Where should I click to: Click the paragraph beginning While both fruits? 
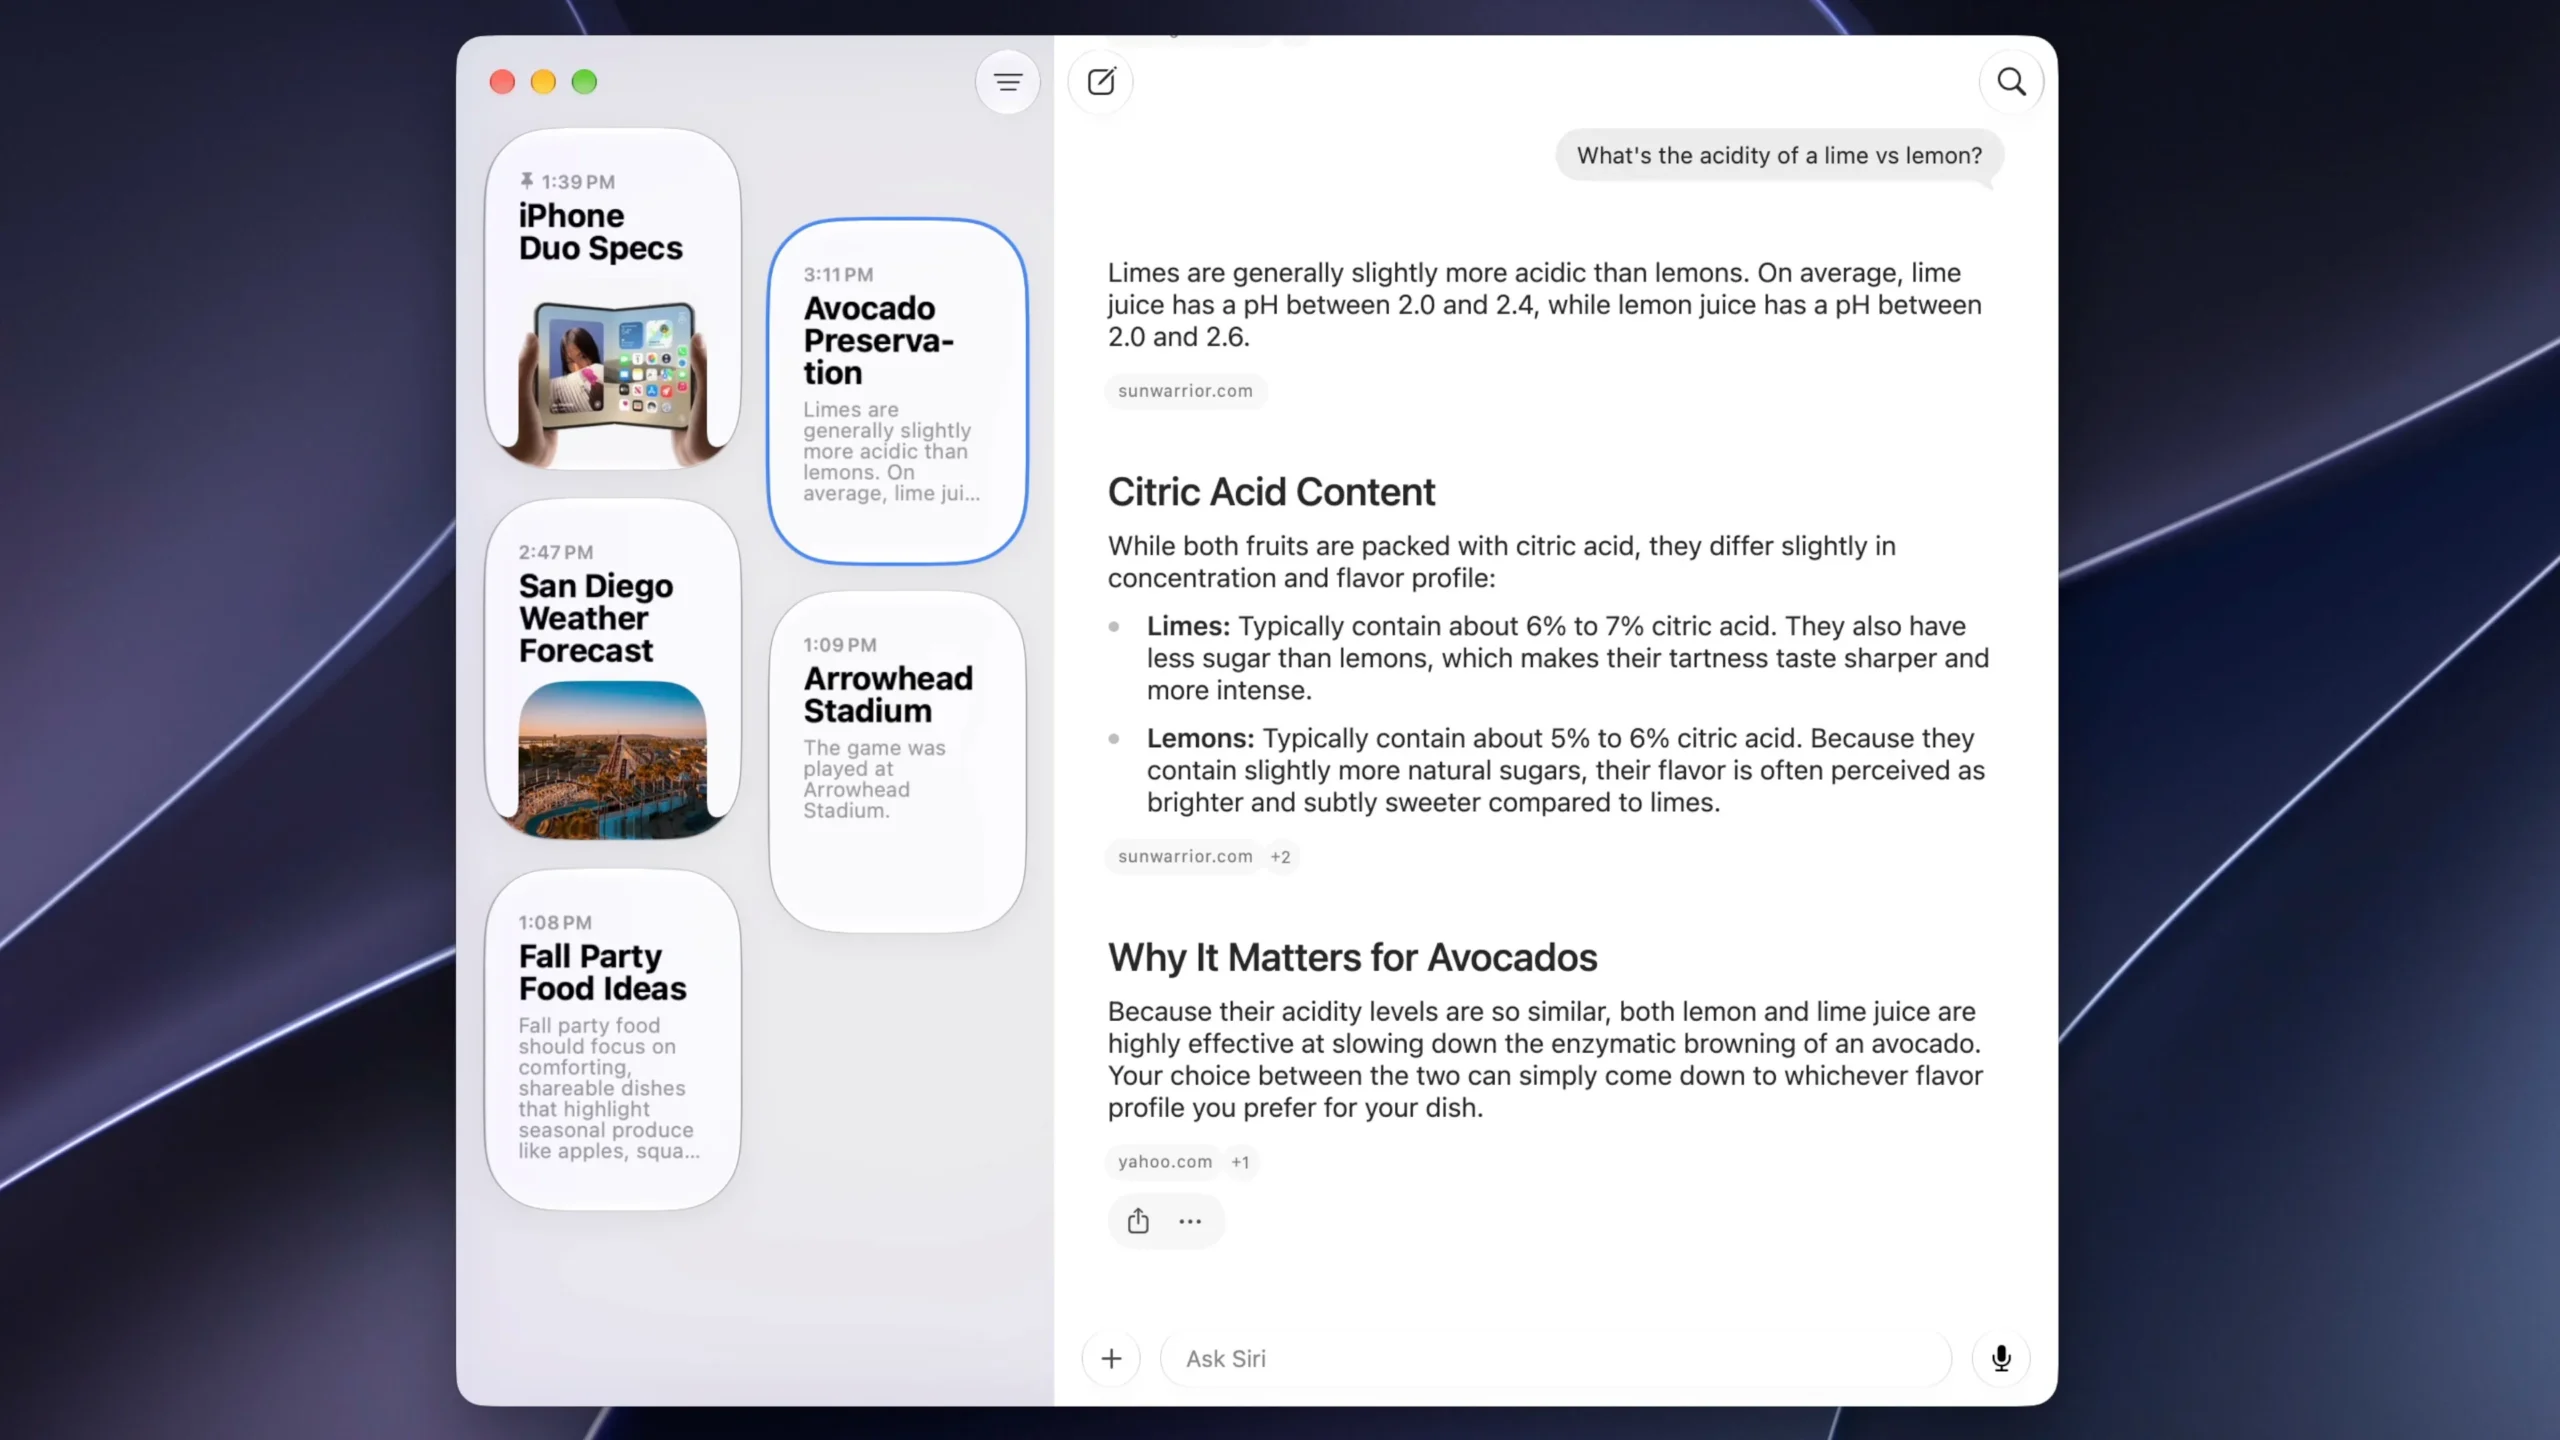[1502, 562]
